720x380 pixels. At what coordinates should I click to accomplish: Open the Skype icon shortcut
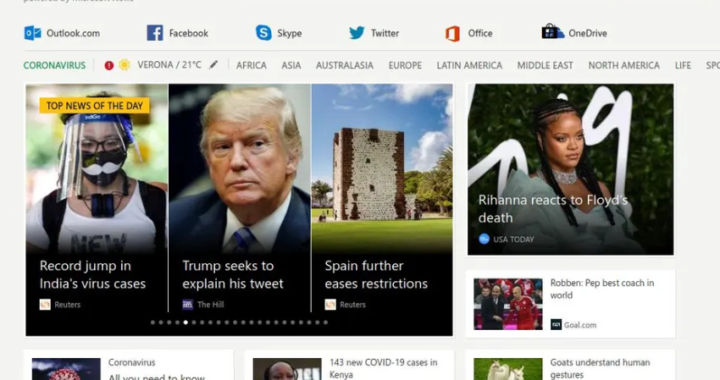pyautogui.click(x=264, y=33)
